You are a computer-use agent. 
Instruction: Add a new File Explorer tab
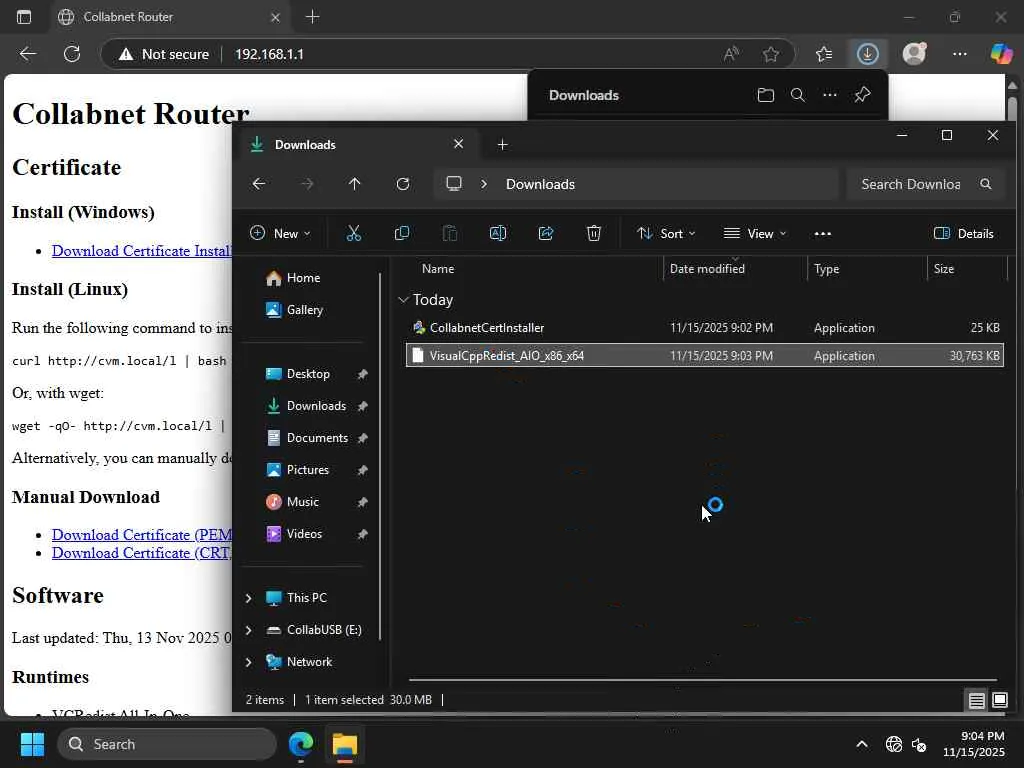[502, 145]
